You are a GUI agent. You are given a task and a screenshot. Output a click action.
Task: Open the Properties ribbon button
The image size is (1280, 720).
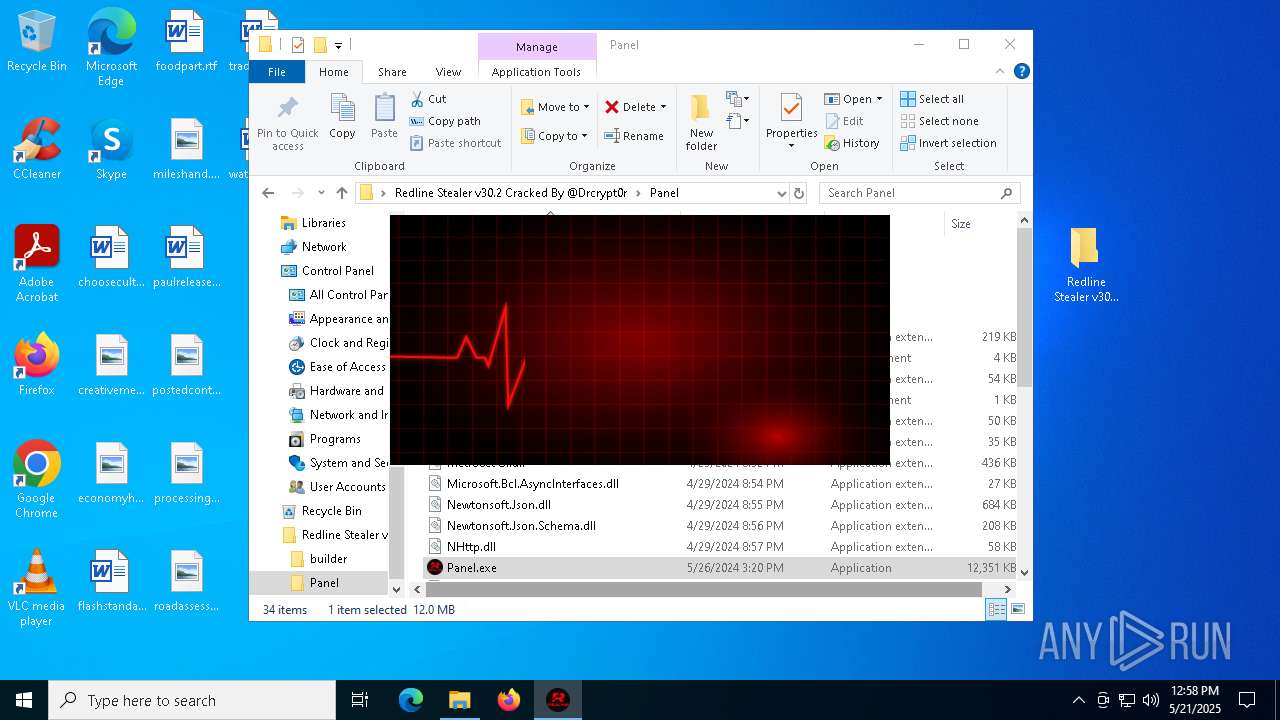(x=791, y=122)
